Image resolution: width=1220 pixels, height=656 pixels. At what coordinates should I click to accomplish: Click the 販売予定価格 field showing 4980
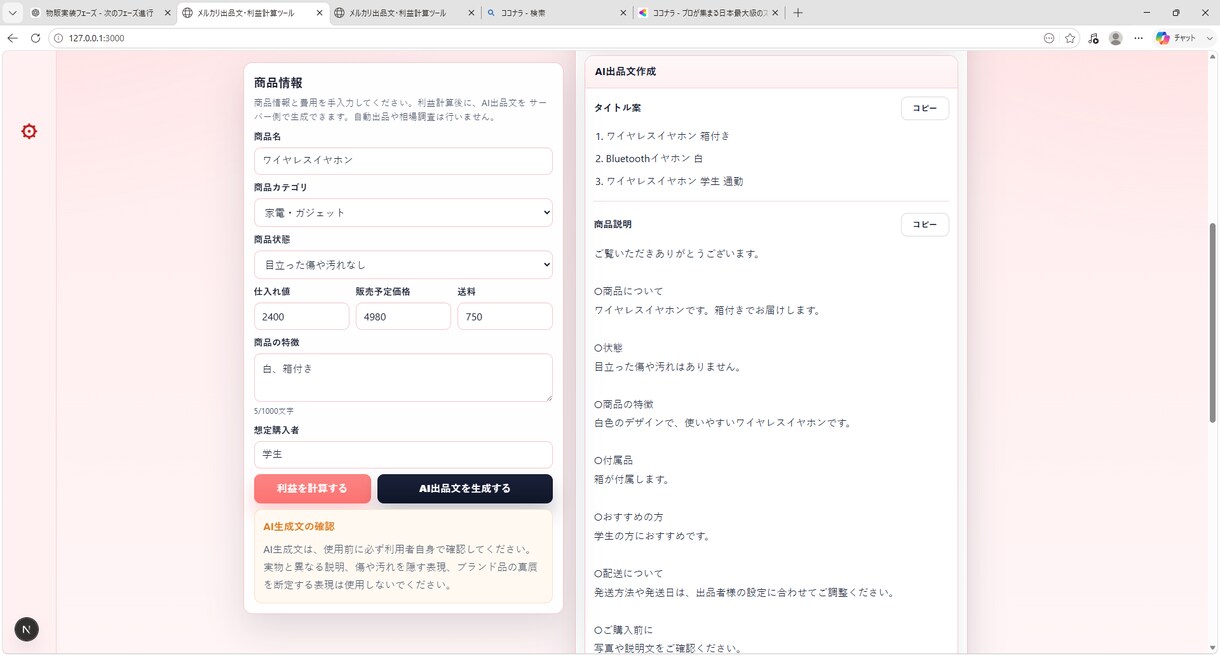click(403, 316)
